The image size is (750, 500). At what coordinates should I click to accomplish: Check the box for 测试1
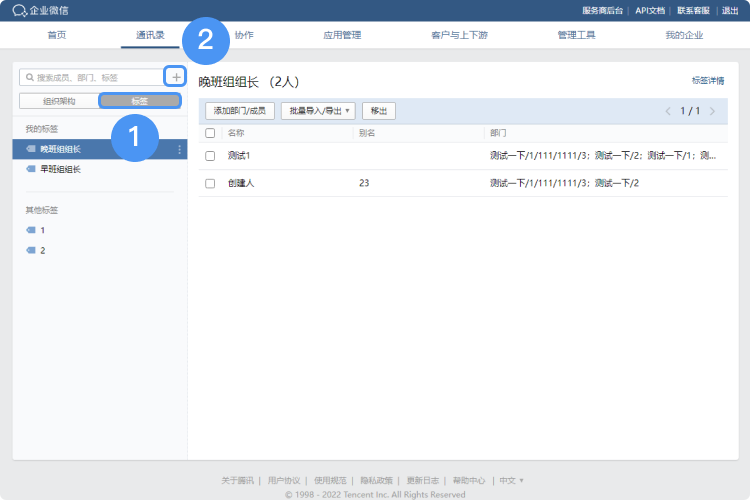[x=210, y=156]
